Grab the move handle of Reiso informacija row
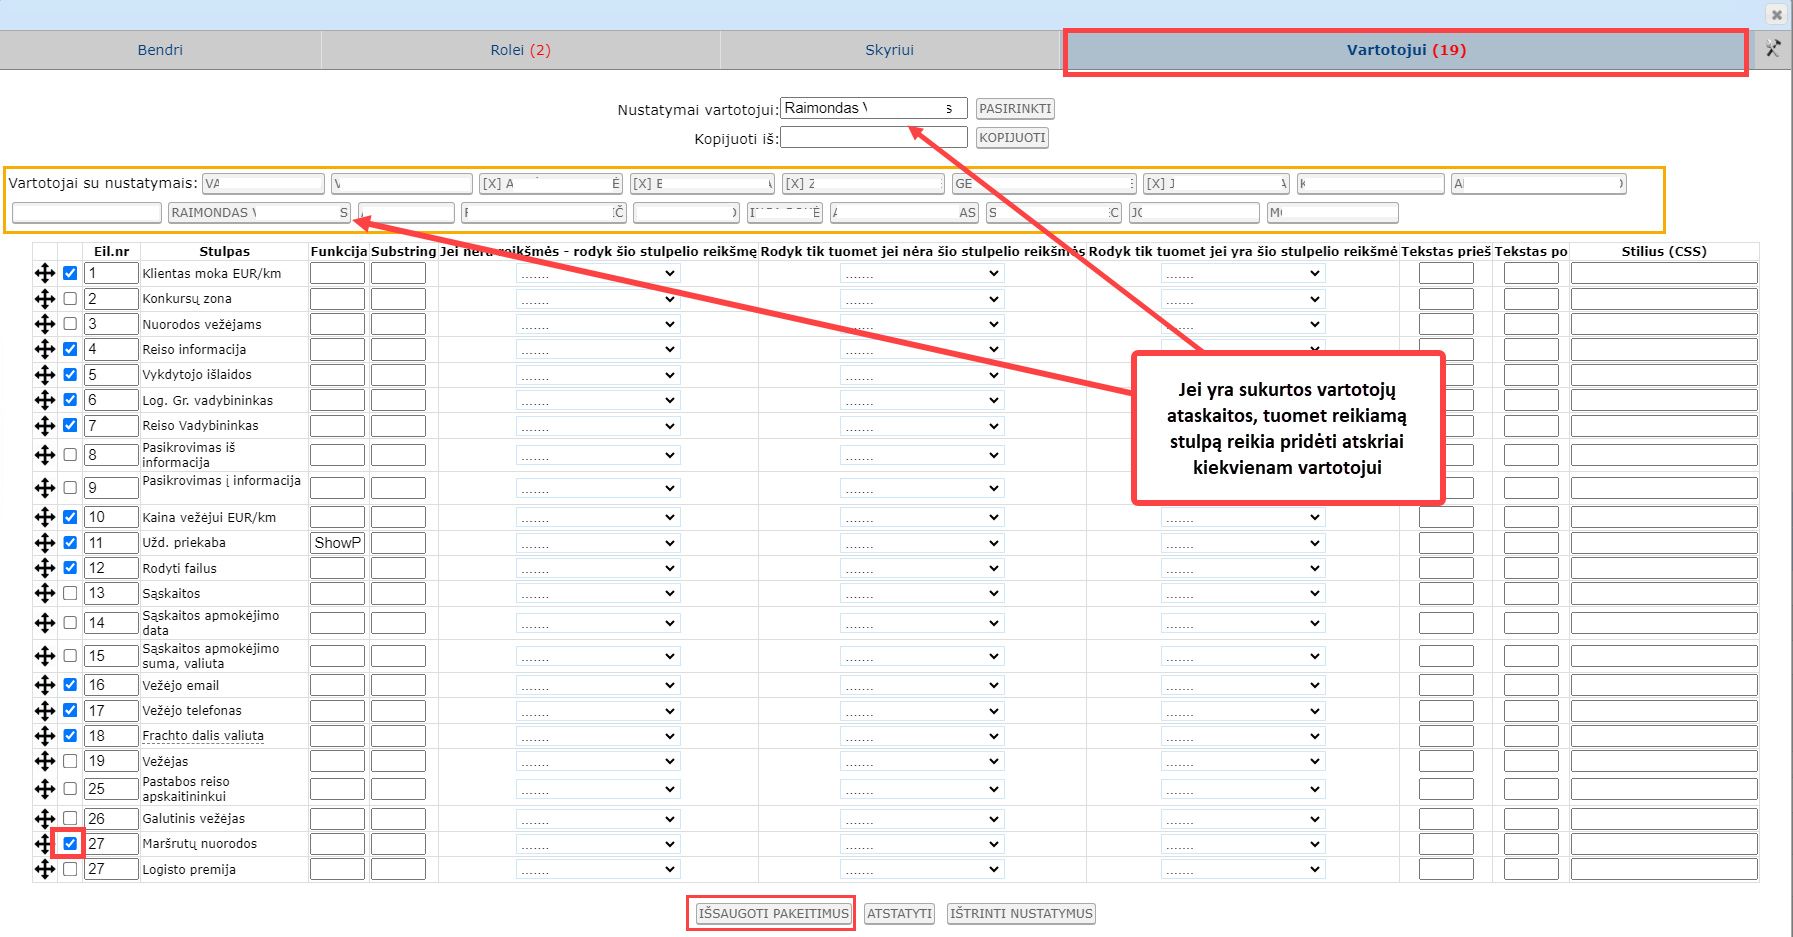This screenshot has width=1793, height=937. [45, 349]
